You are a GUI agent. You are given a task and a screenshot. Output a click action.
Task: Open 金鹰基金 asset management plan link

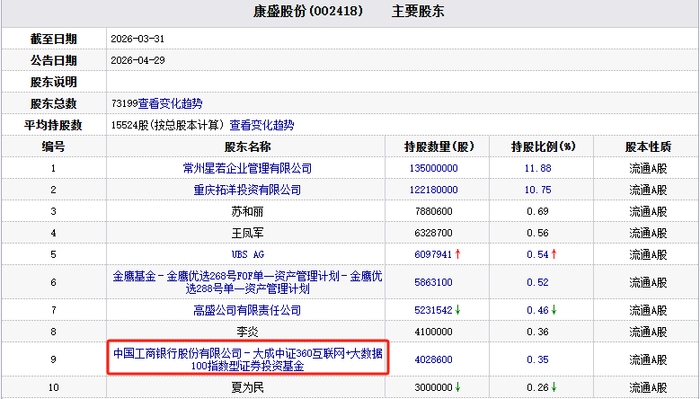tap(247, 282)
